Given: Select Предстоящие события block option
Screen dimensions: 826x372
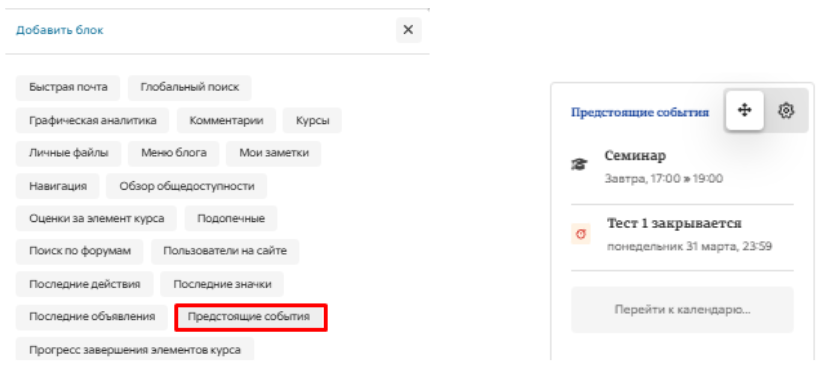Looking at the screenshot, I should [250, 317].
